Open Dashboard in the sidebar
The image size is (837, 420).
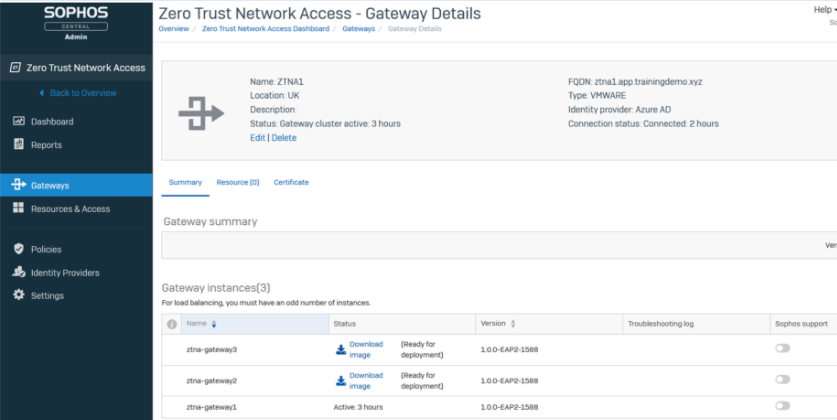coord(52,122)
